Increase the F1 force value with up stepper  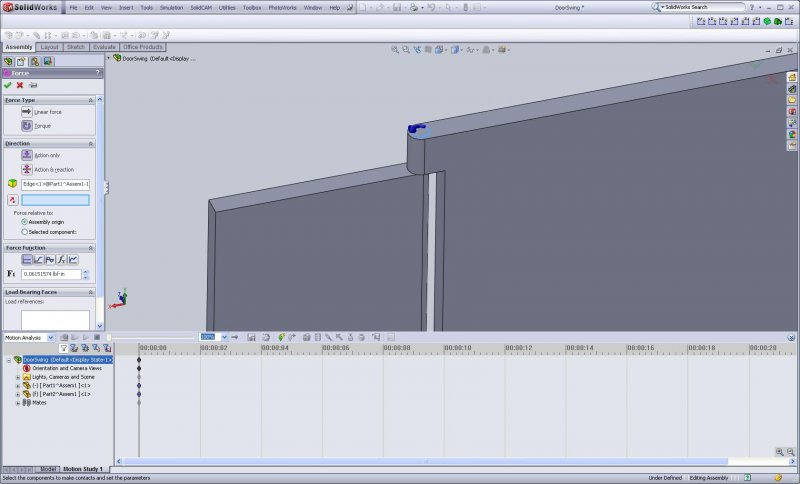click(86, 272)
